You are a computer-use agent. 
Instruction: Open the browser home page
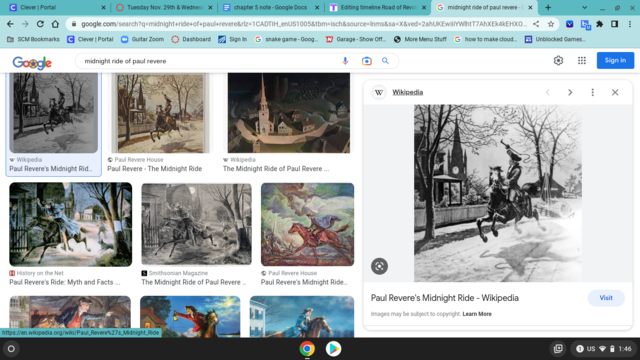pyautogui.click(x=55, y=24)
